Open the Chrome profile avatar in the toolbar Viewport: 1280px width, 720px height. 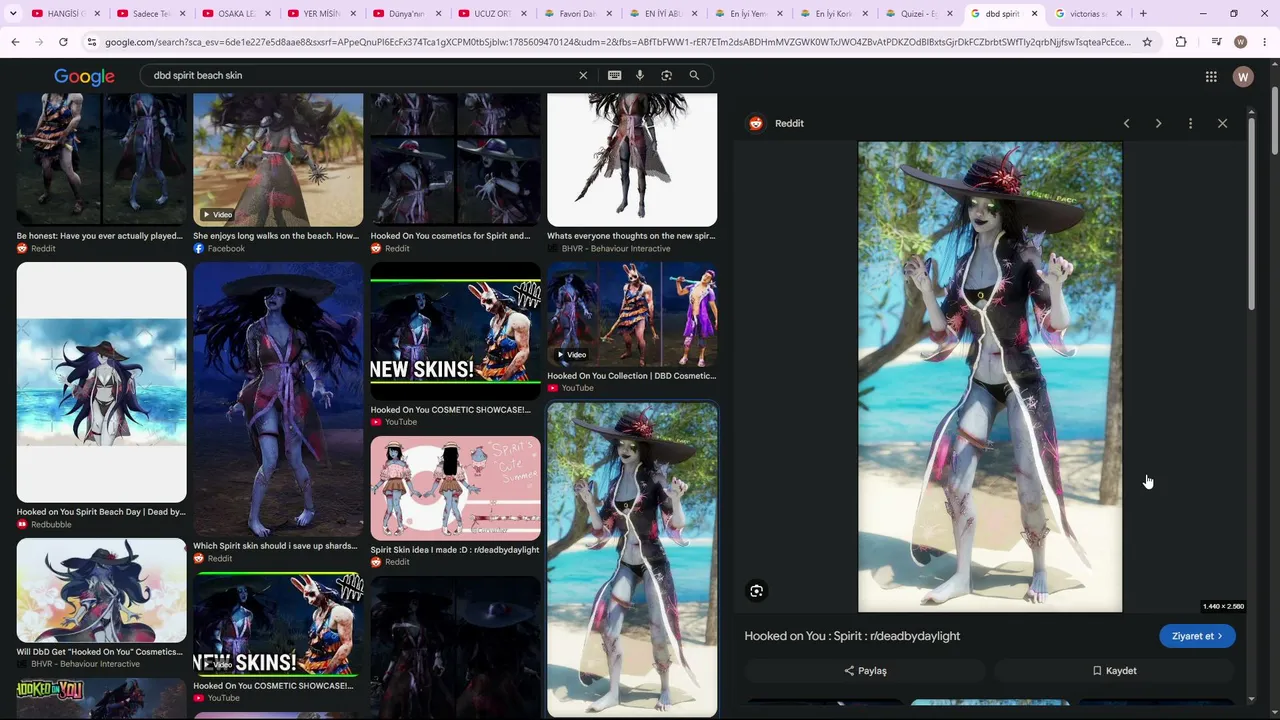point(1241,42)
